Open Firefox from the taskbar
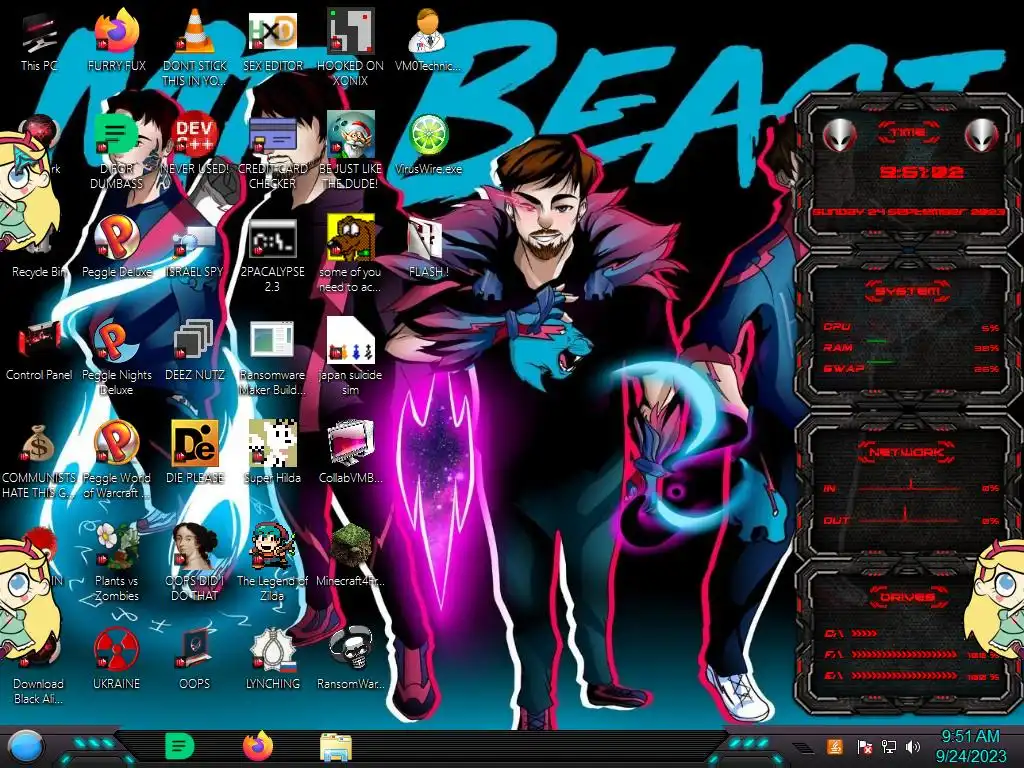The height and width of the screenshot is (768, 1024). [x=258, y=746]
